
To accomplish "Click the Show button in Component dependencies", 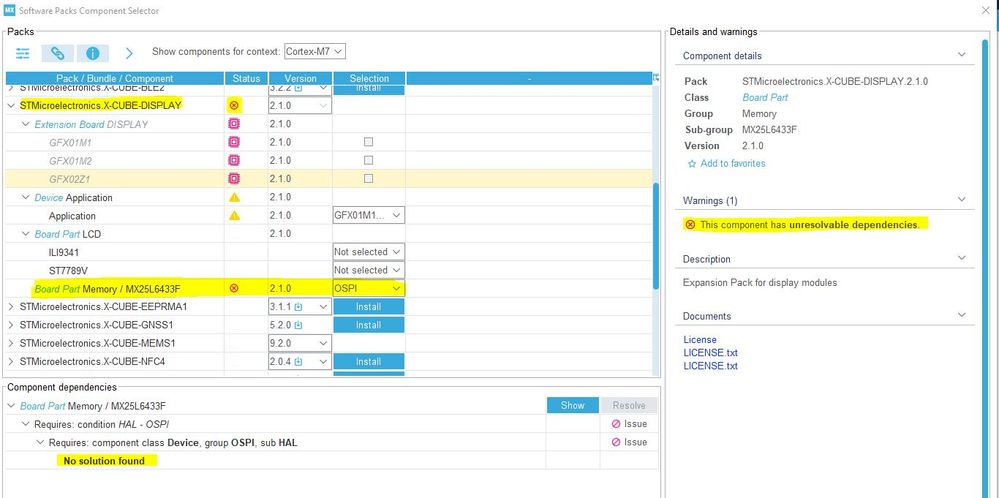I will pyautogui.click(x=572, y=406).
